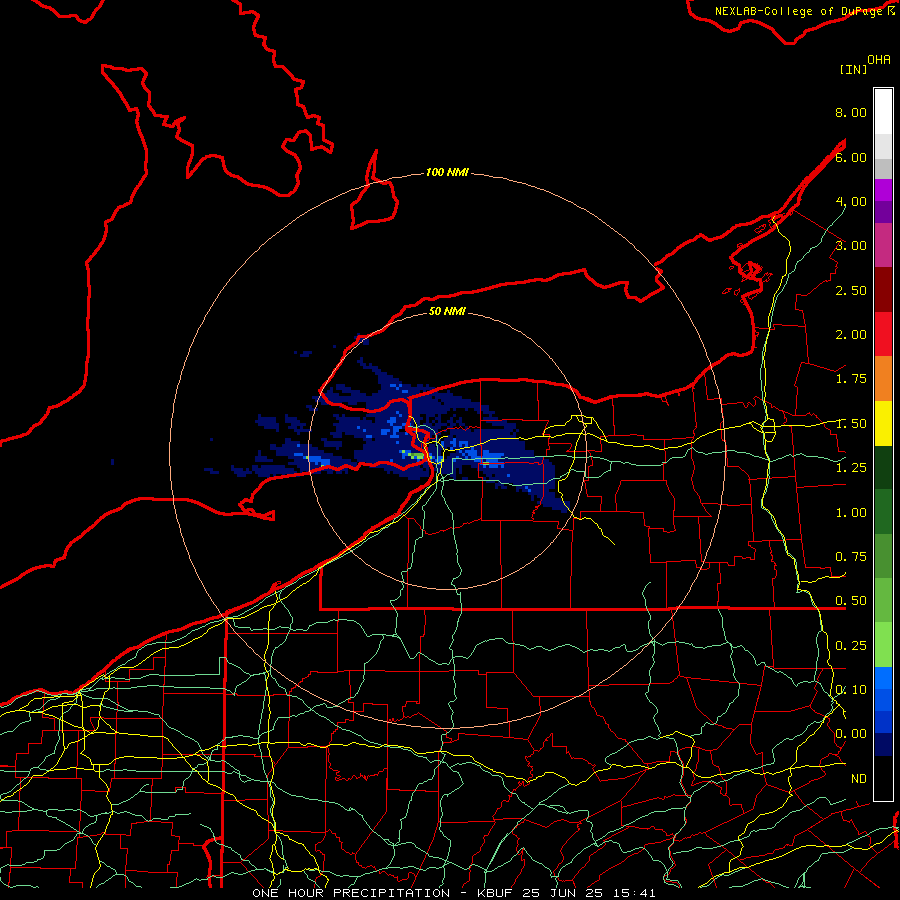Click the 2.00 legend value
The image size is (900, 900).
click(850, 335)
